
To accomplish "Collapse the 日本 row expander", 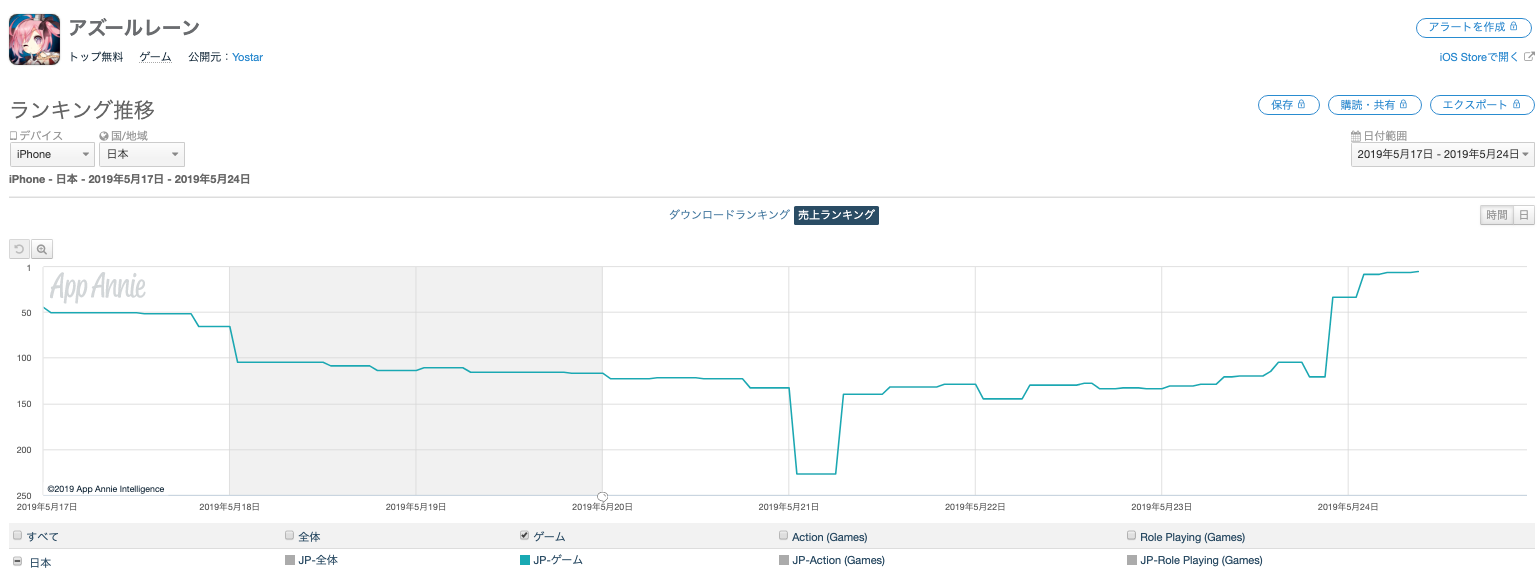I will point(17,562).
